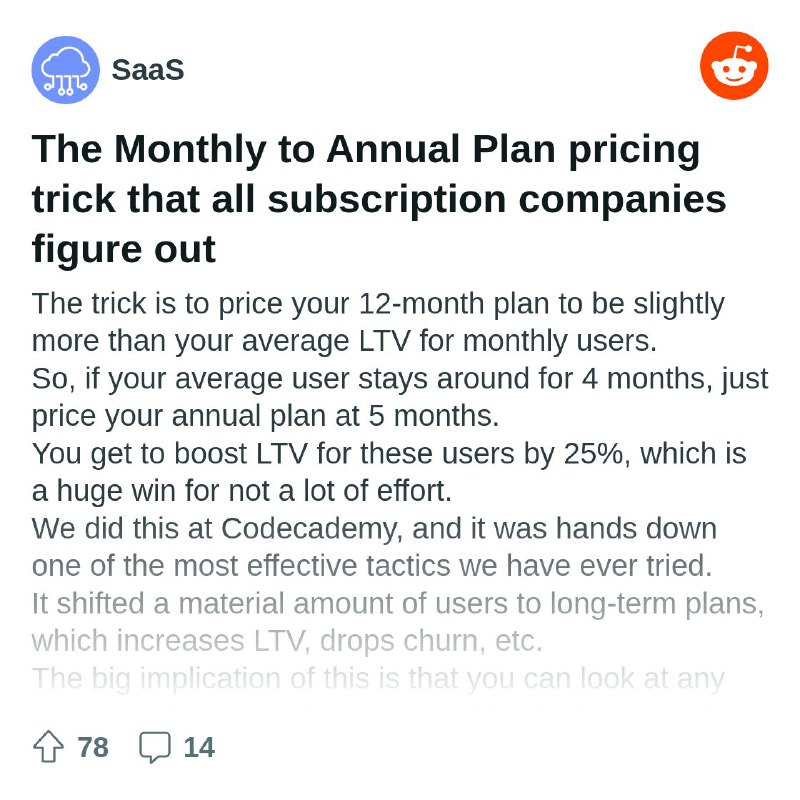Open the post title about Annual Plan pricing
The image size is (800, 800).
pyautogui.click(x=379, y=198)
